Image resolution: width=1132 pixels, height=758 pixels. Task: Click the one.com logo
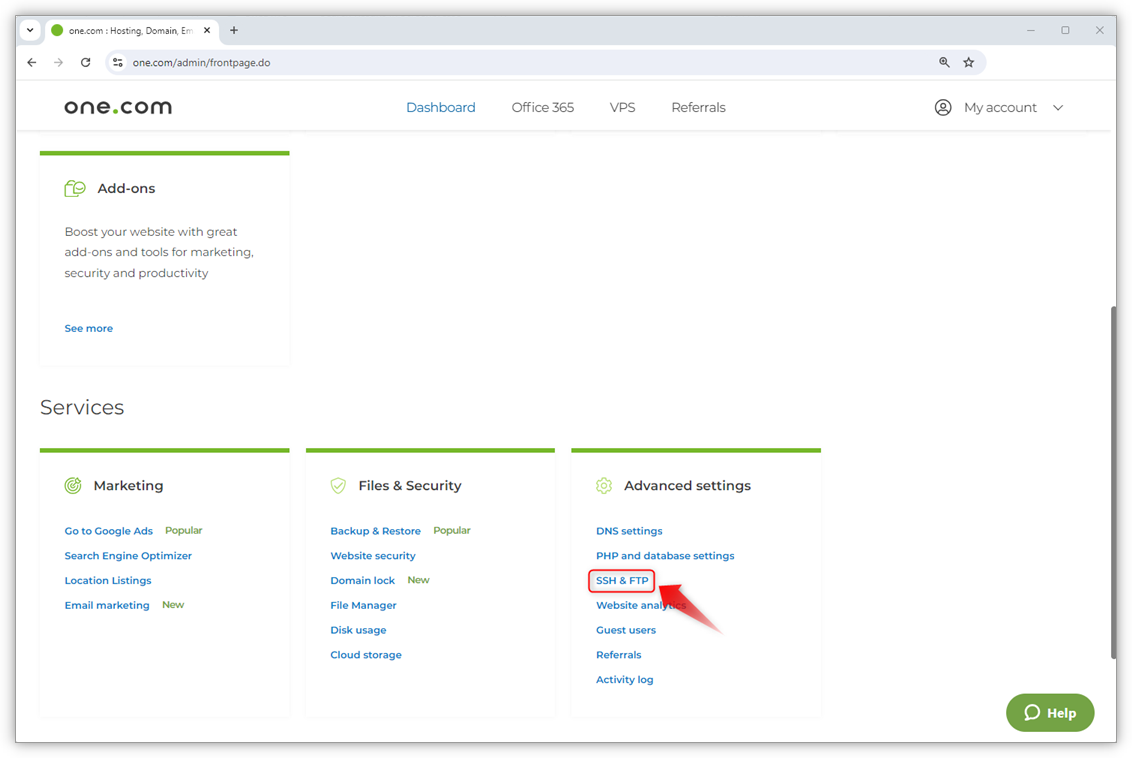point(117,105)
